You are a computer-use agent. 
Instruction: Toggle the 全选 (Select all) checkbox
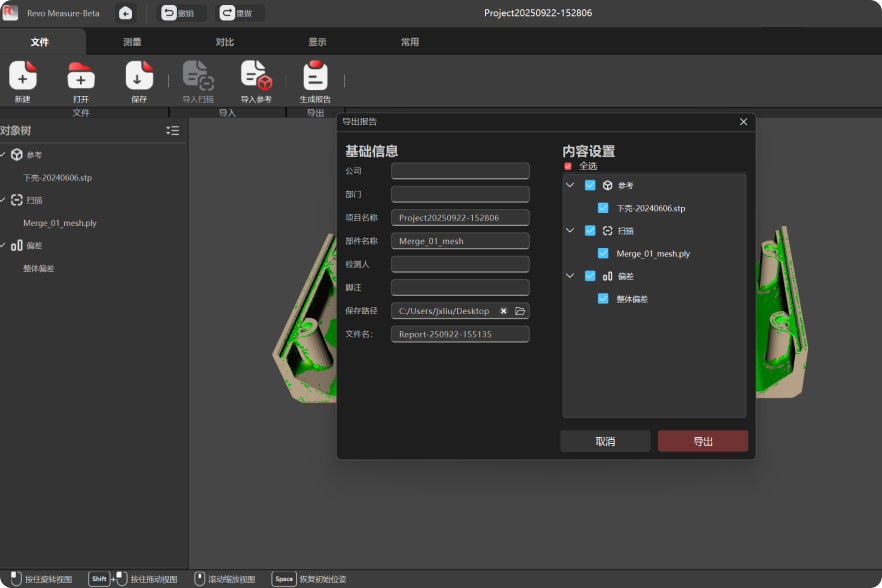pos(568,166)
